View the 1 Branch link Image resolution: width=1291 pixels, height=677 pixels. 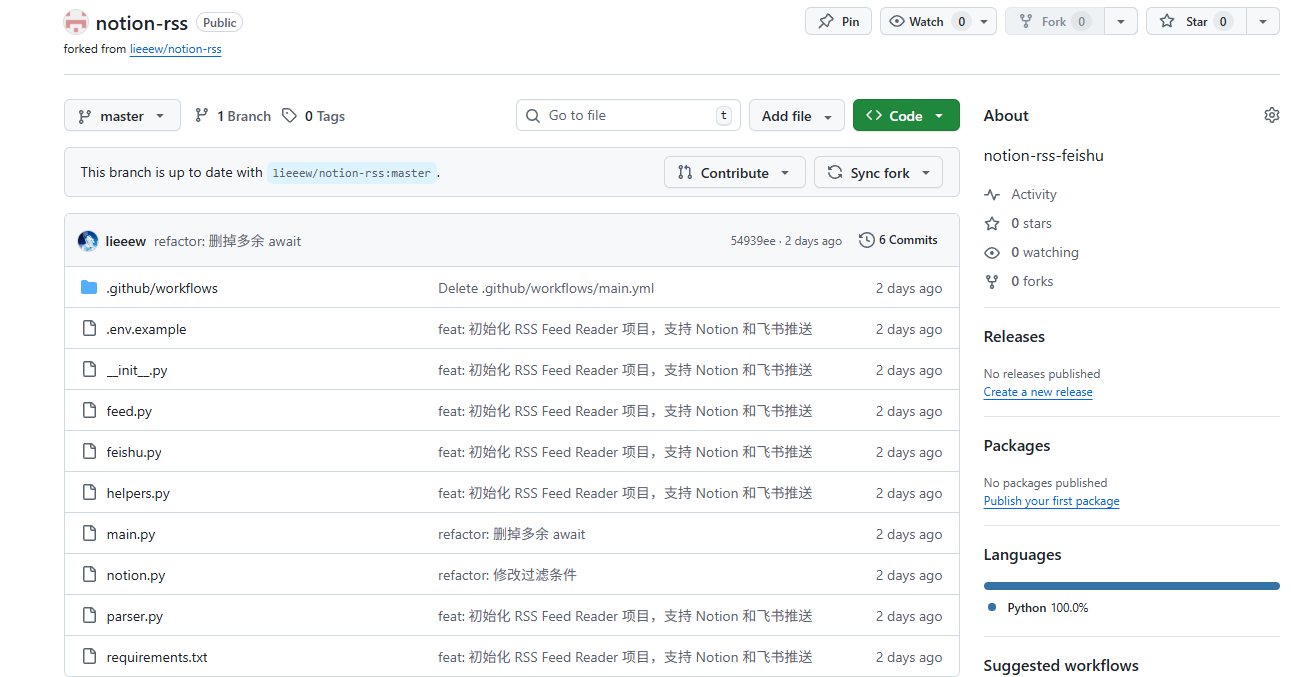[232, 116]
